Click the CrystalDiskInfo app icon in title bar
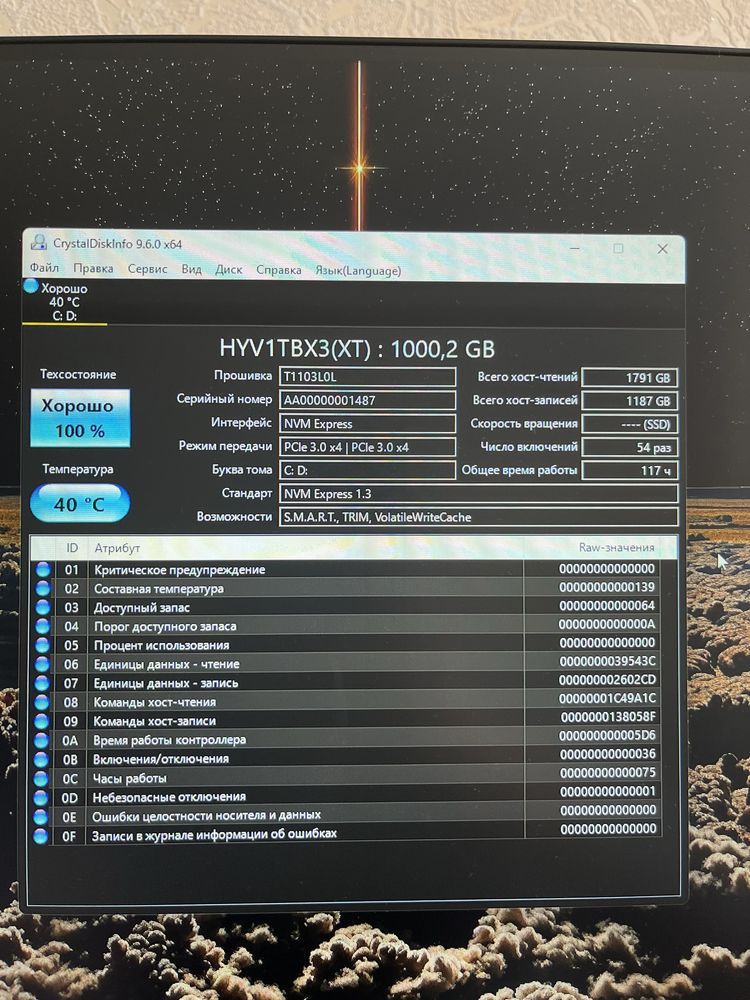 tap(39, 242)
